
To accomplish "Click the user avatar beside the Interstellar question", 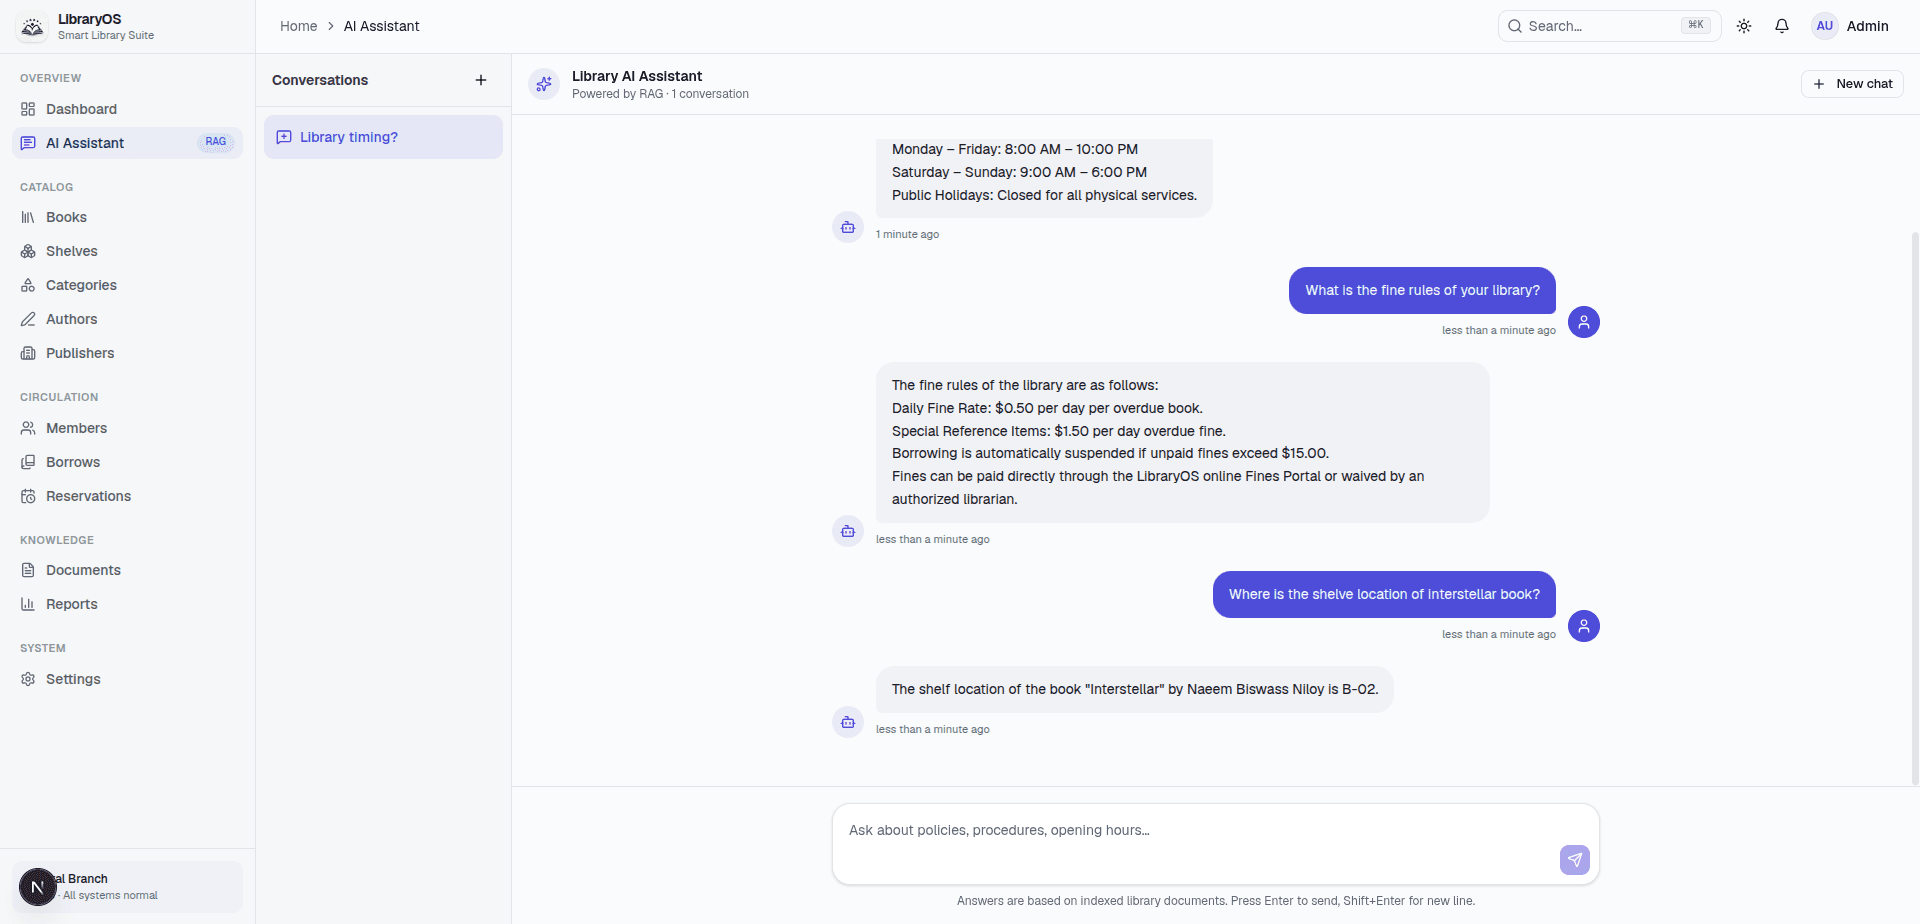I will (1584, 626).
